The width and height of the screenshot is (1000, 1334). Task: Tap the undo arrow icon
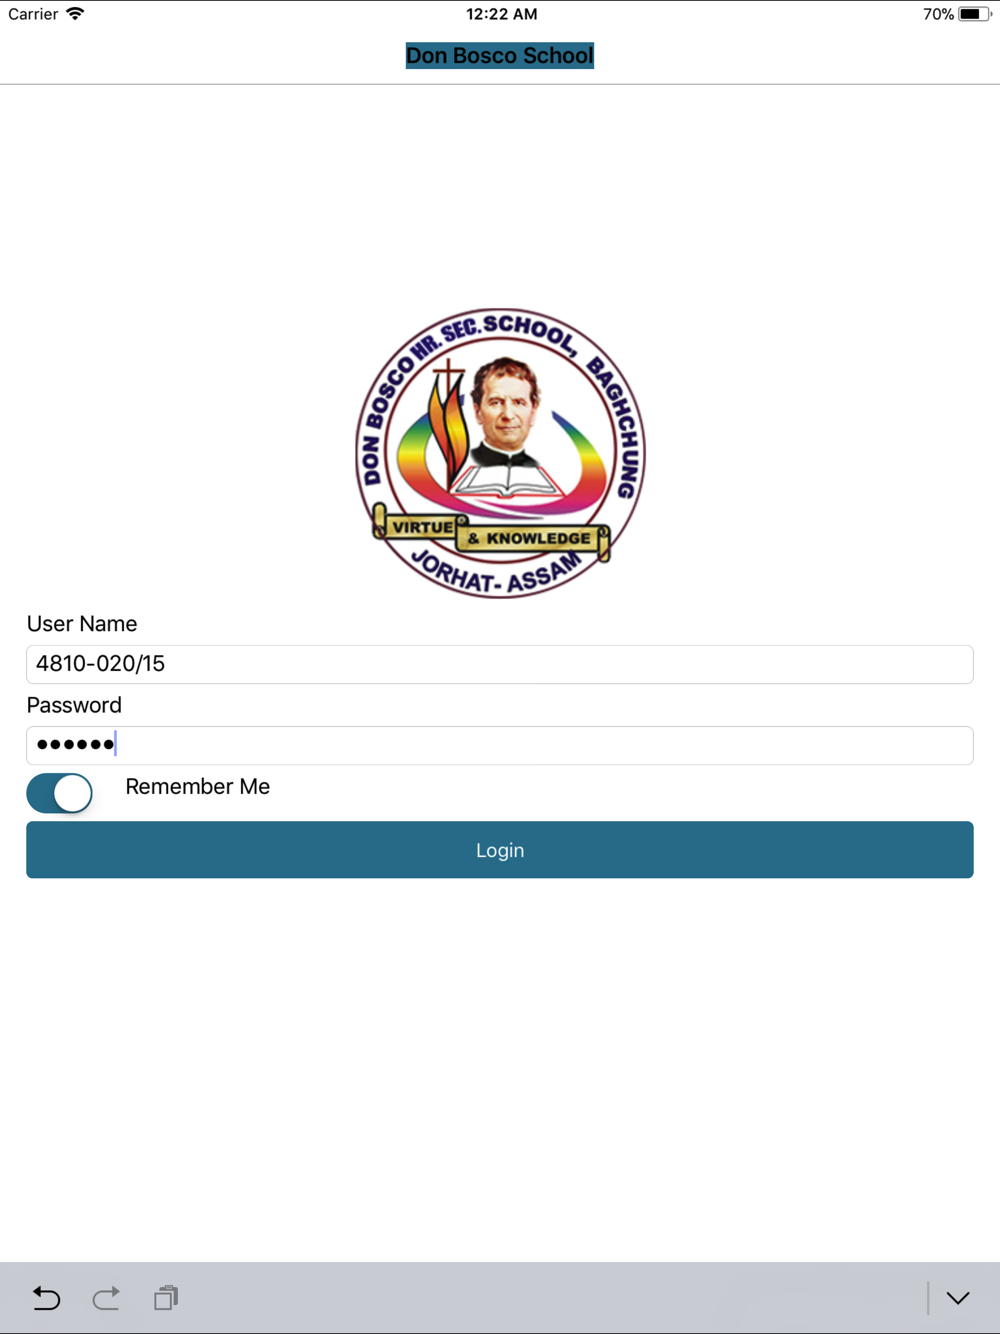(x=46, y=1298)
